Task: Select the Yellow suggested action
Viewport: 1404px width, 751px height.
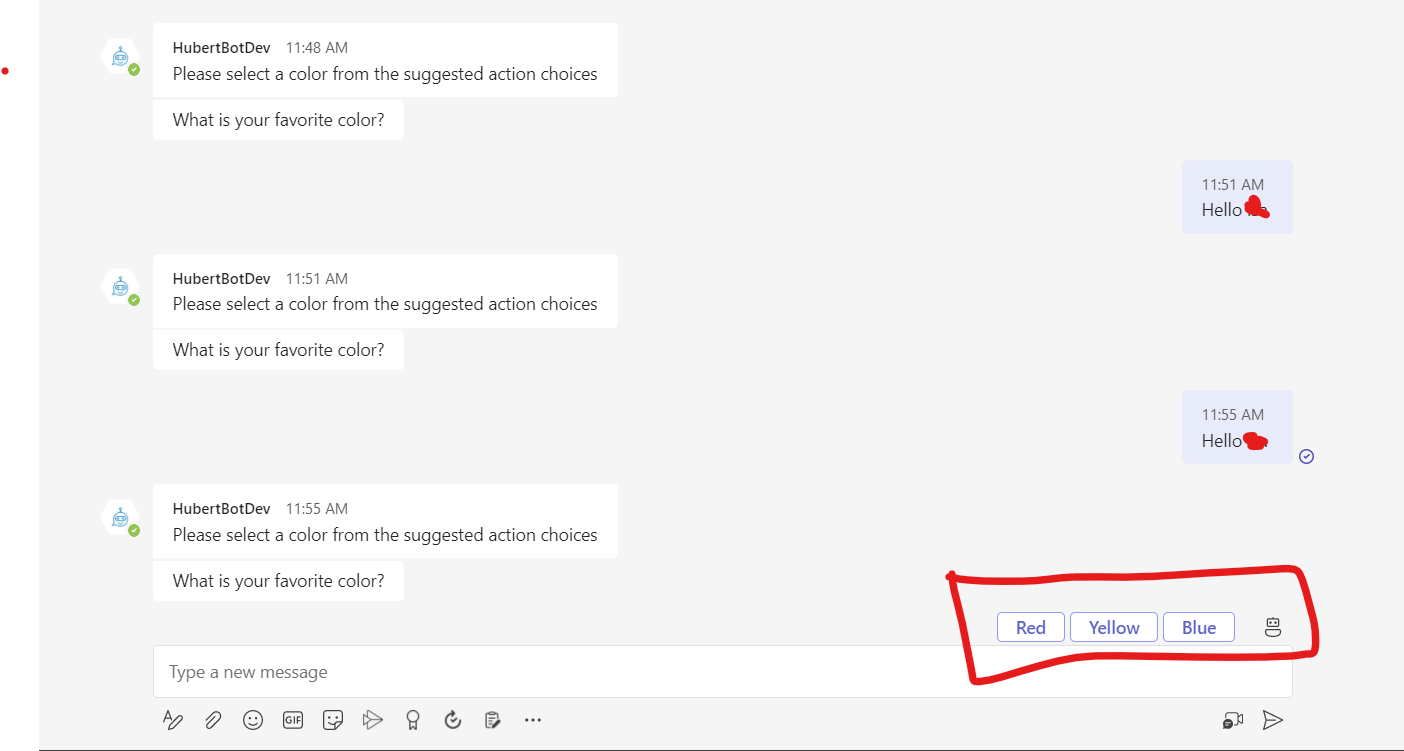Action: [x=1113, y=627]
